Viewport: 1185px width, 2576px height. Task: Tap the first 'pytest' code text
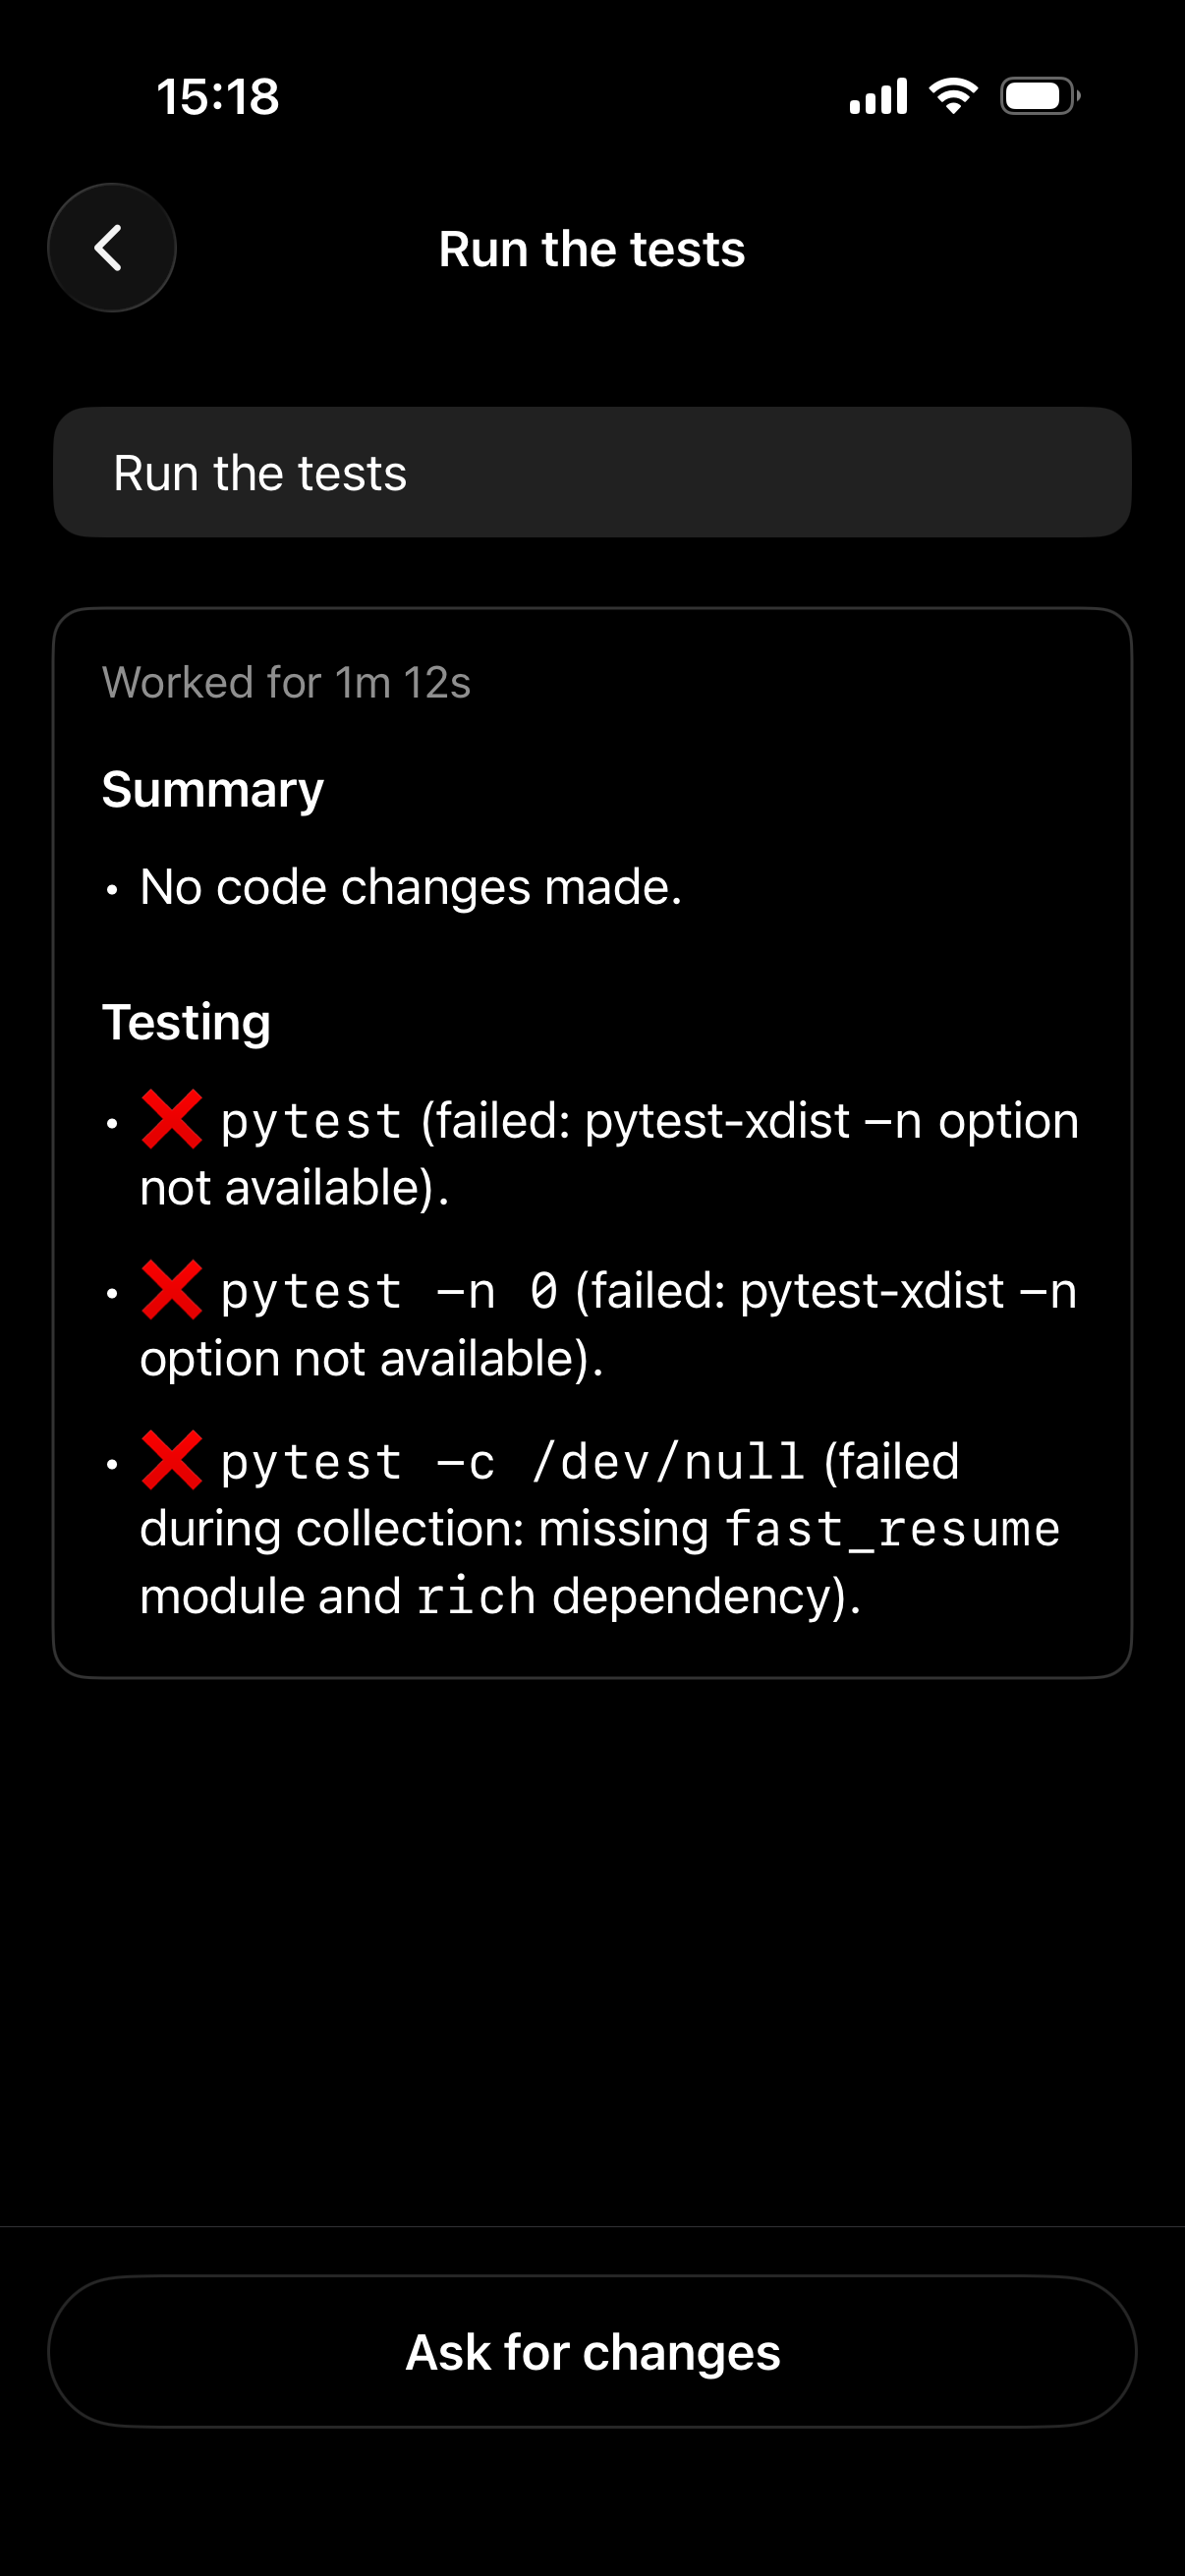[x=311, y=1121]
